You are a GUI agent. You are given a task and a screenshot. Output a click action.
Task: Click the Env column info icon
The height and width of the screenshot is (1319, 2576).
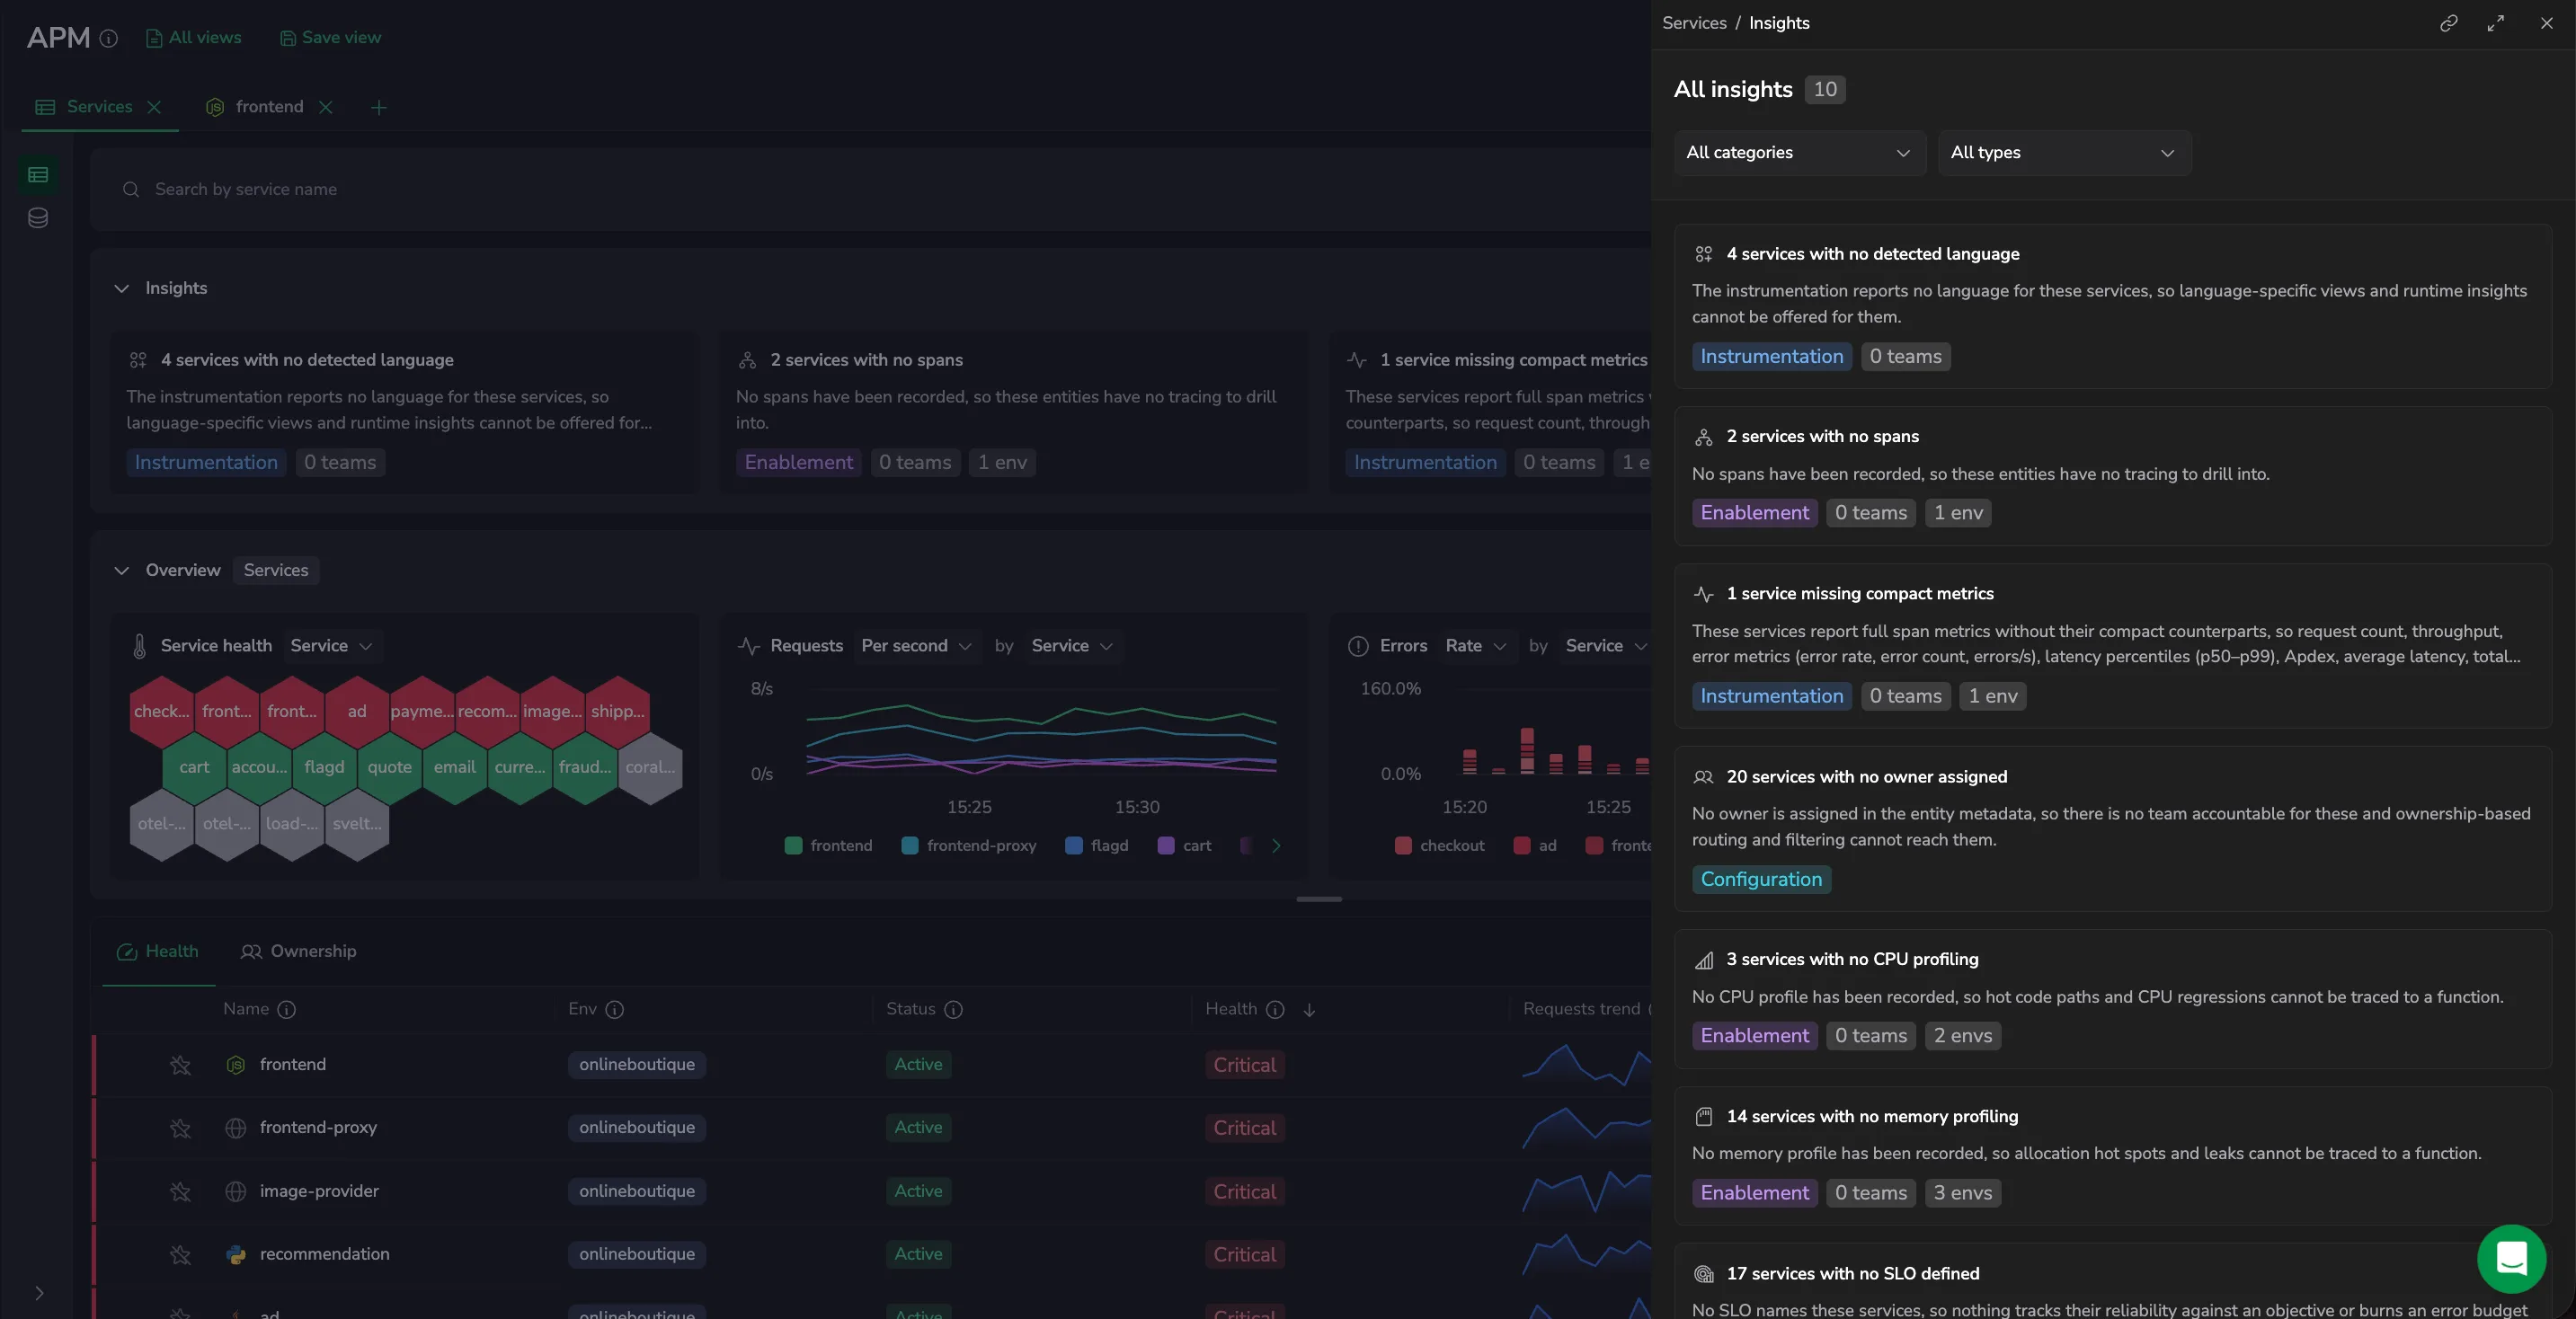pos(614,1009)
